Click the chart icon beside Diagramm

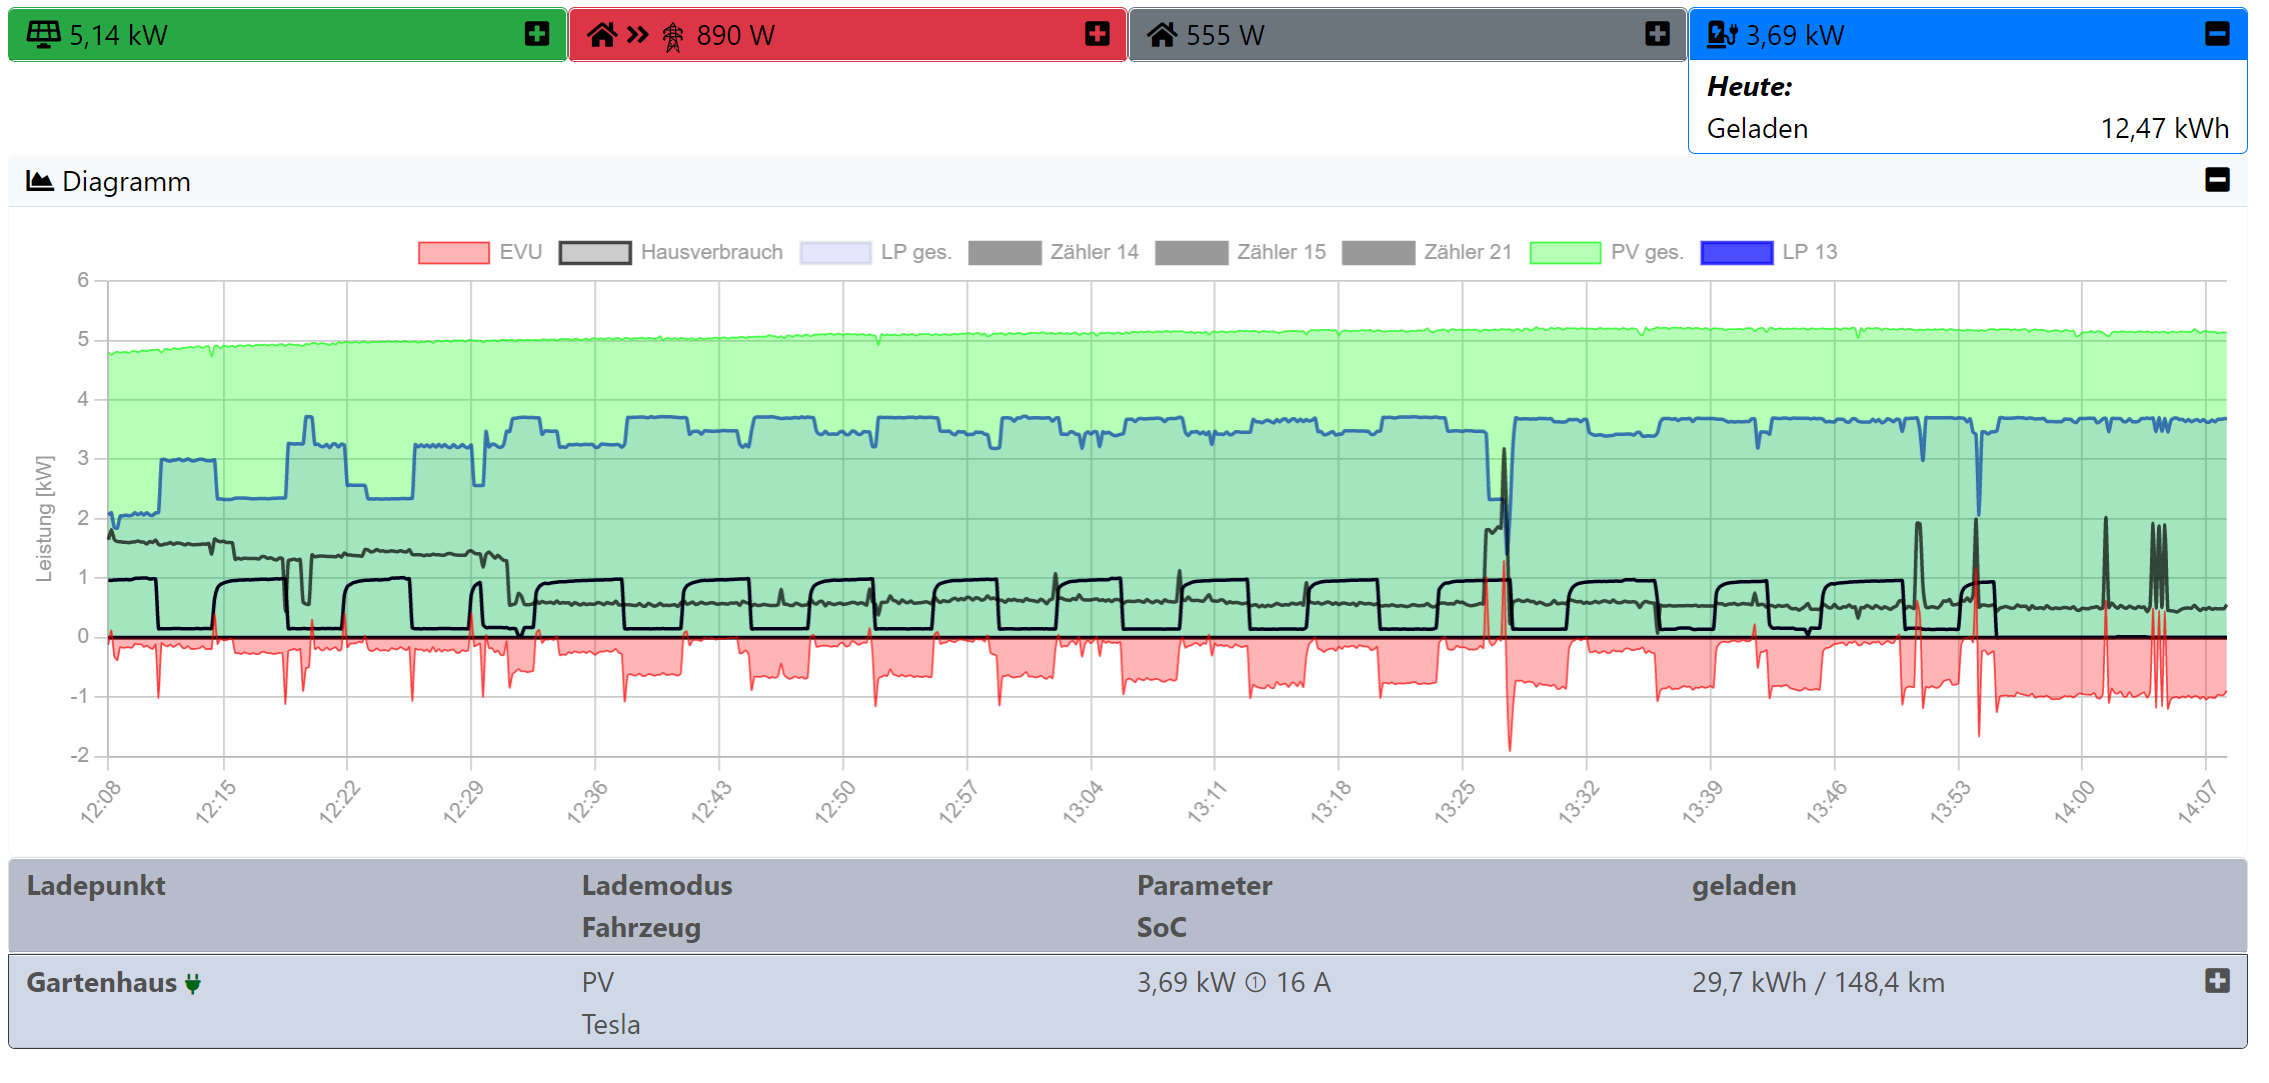tap(39, 181)
